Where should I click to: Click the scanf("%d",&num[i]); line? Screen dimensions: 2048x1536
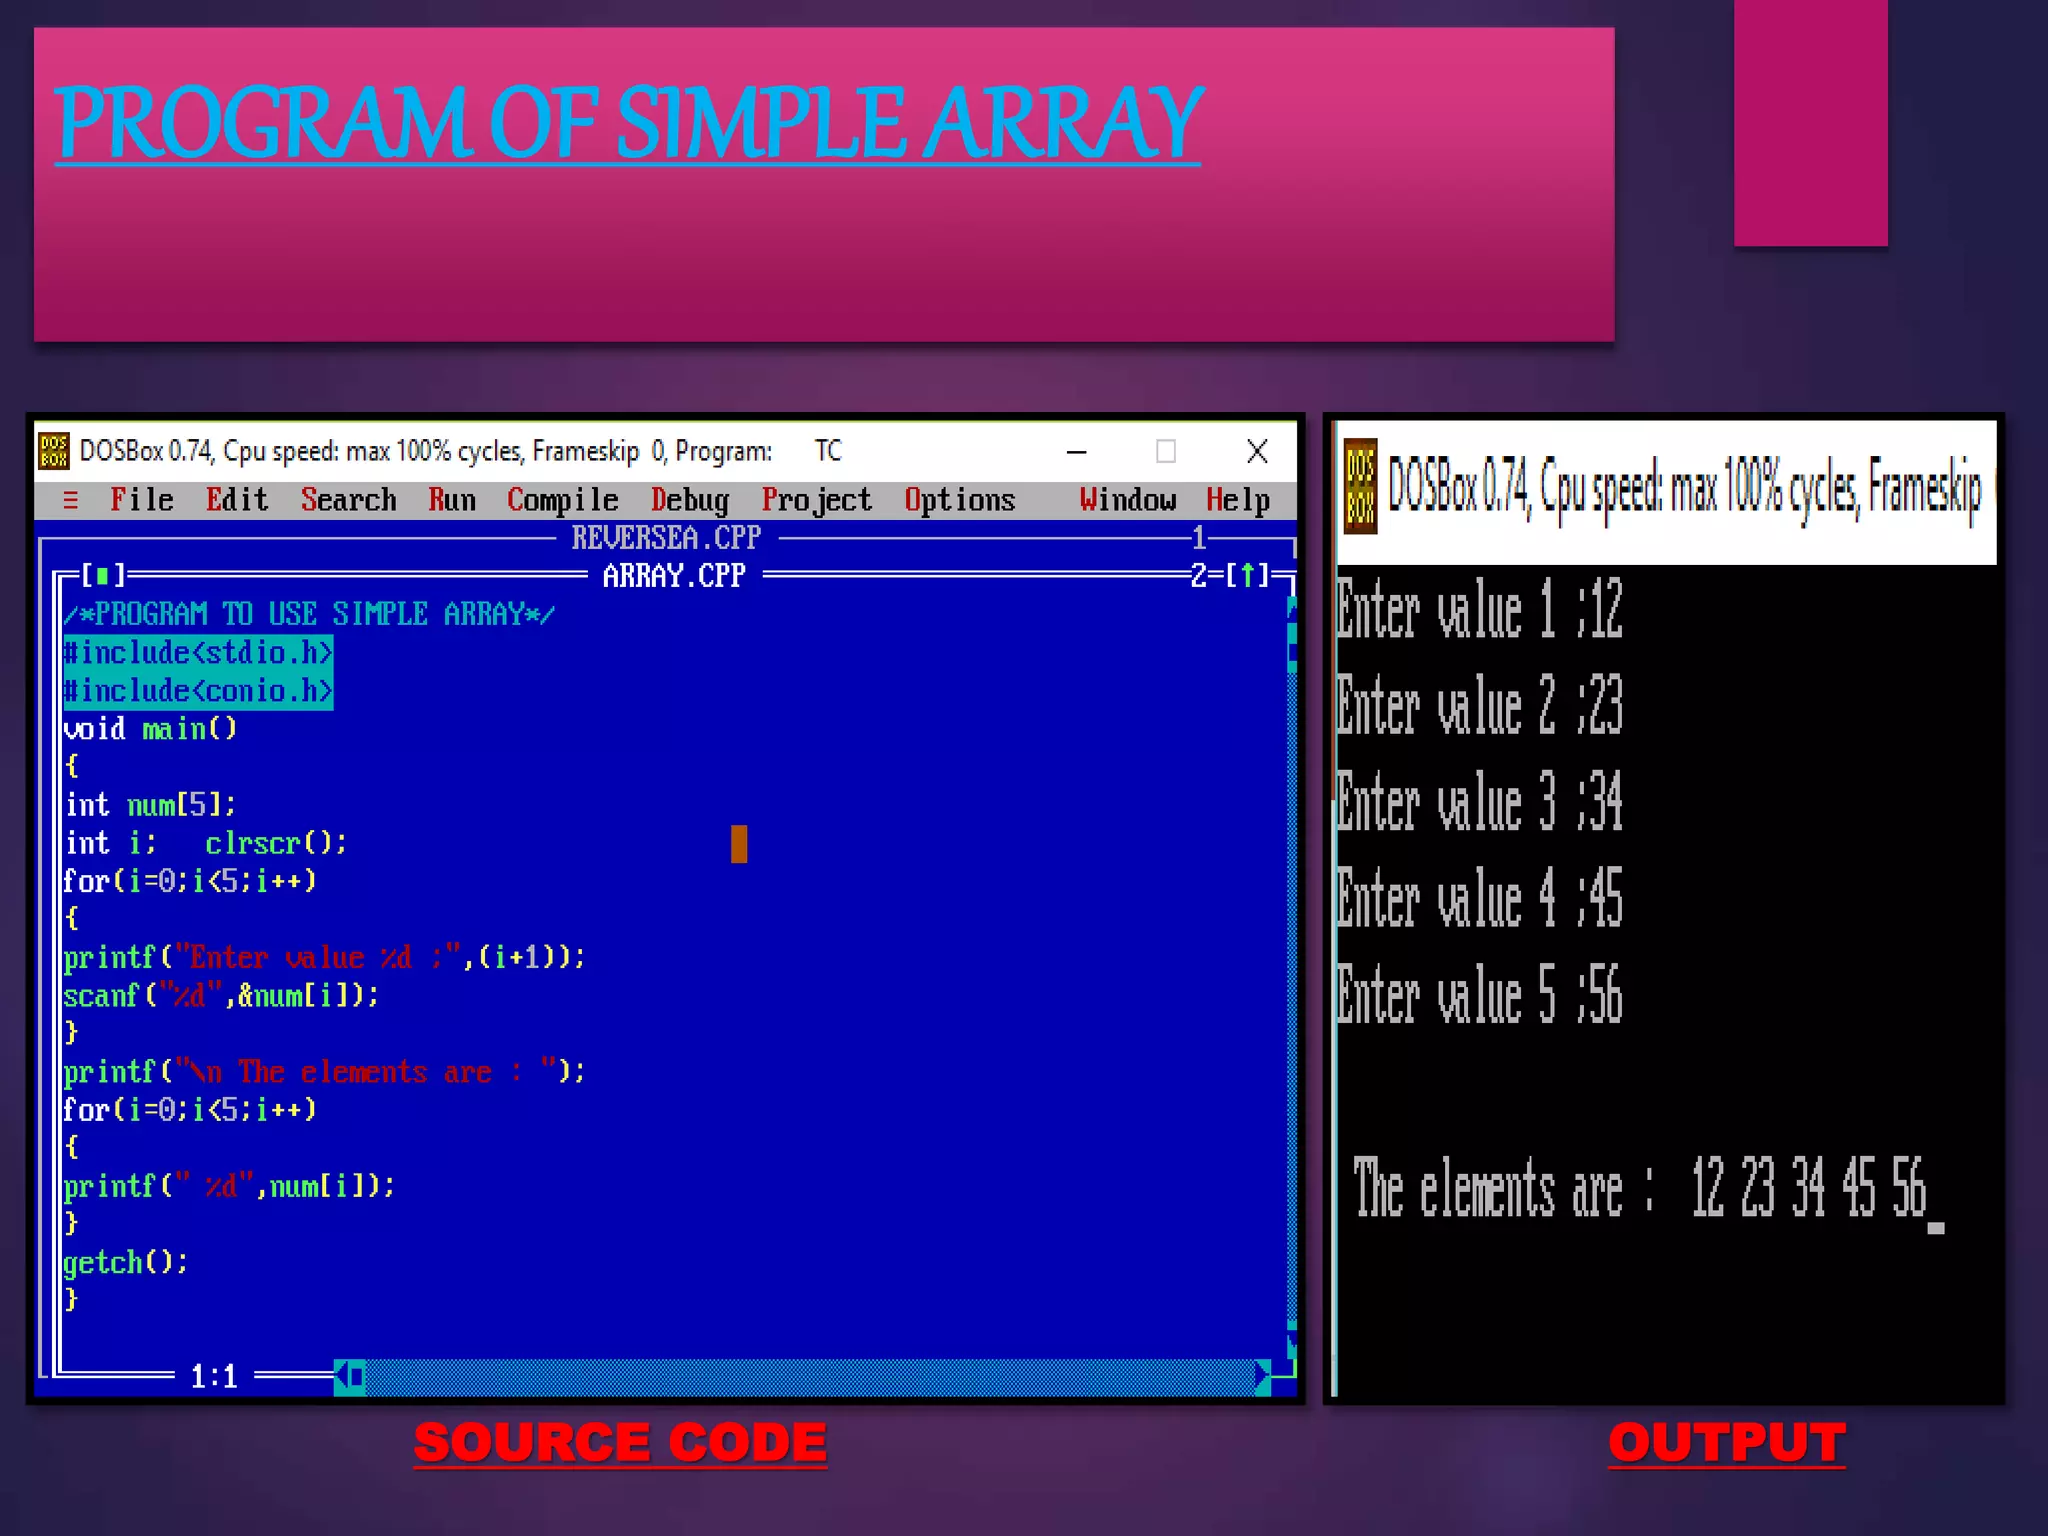click(221, 996)
